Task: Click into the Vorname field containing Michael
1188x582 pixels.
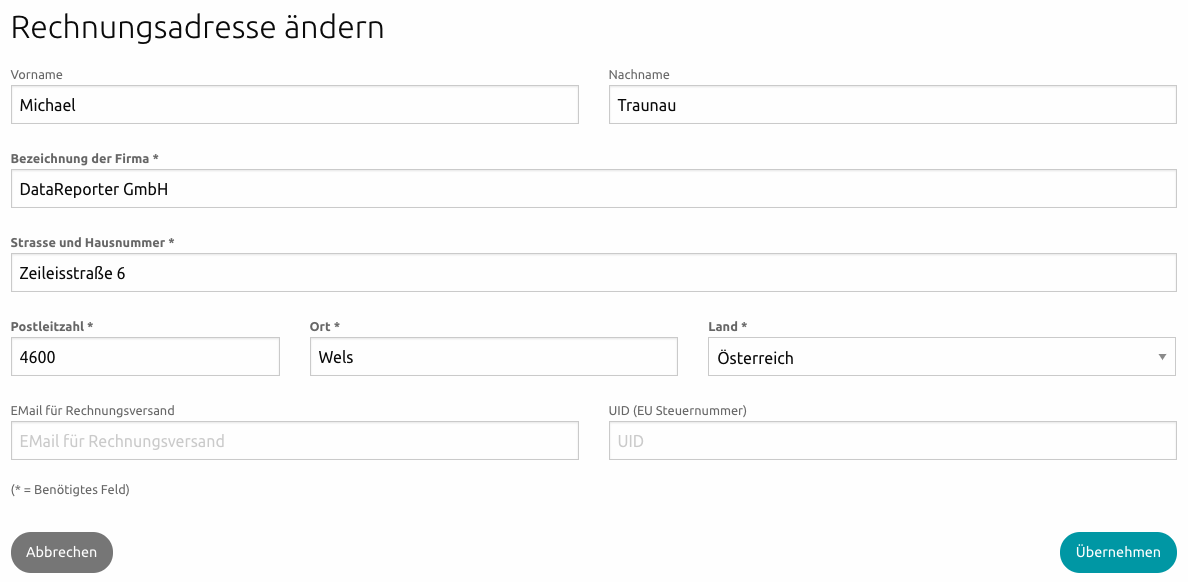Action: 294,104
